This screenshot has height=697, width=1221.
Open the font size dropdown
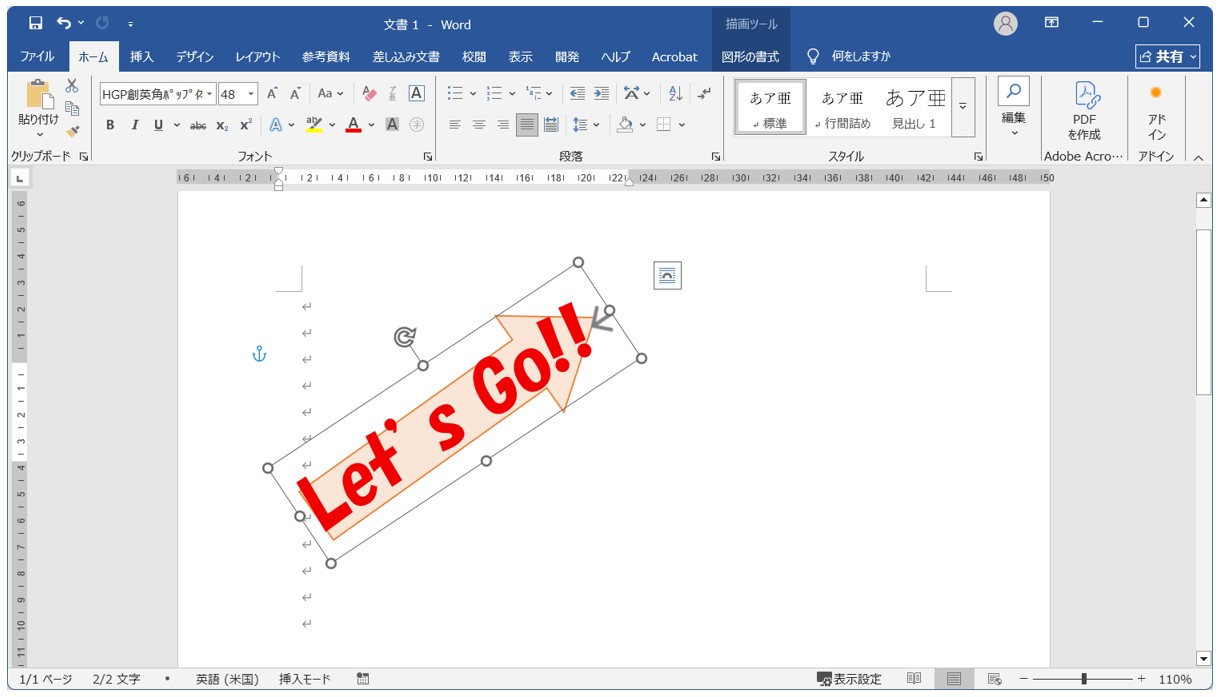[250, 94]
